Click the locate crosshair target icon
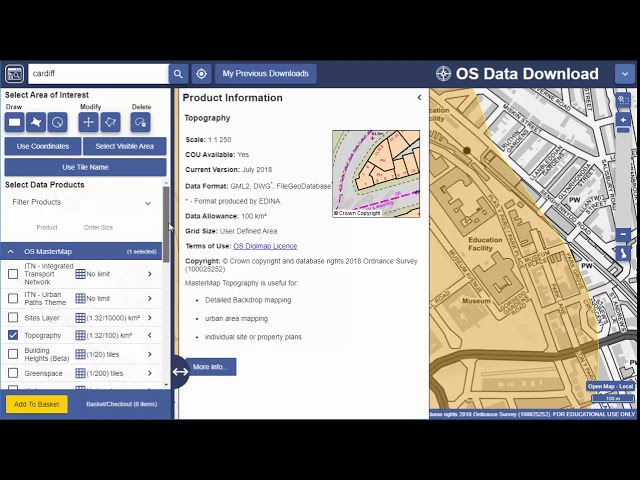This screenshot has height=480, width=640. click(x=201, y=74)
